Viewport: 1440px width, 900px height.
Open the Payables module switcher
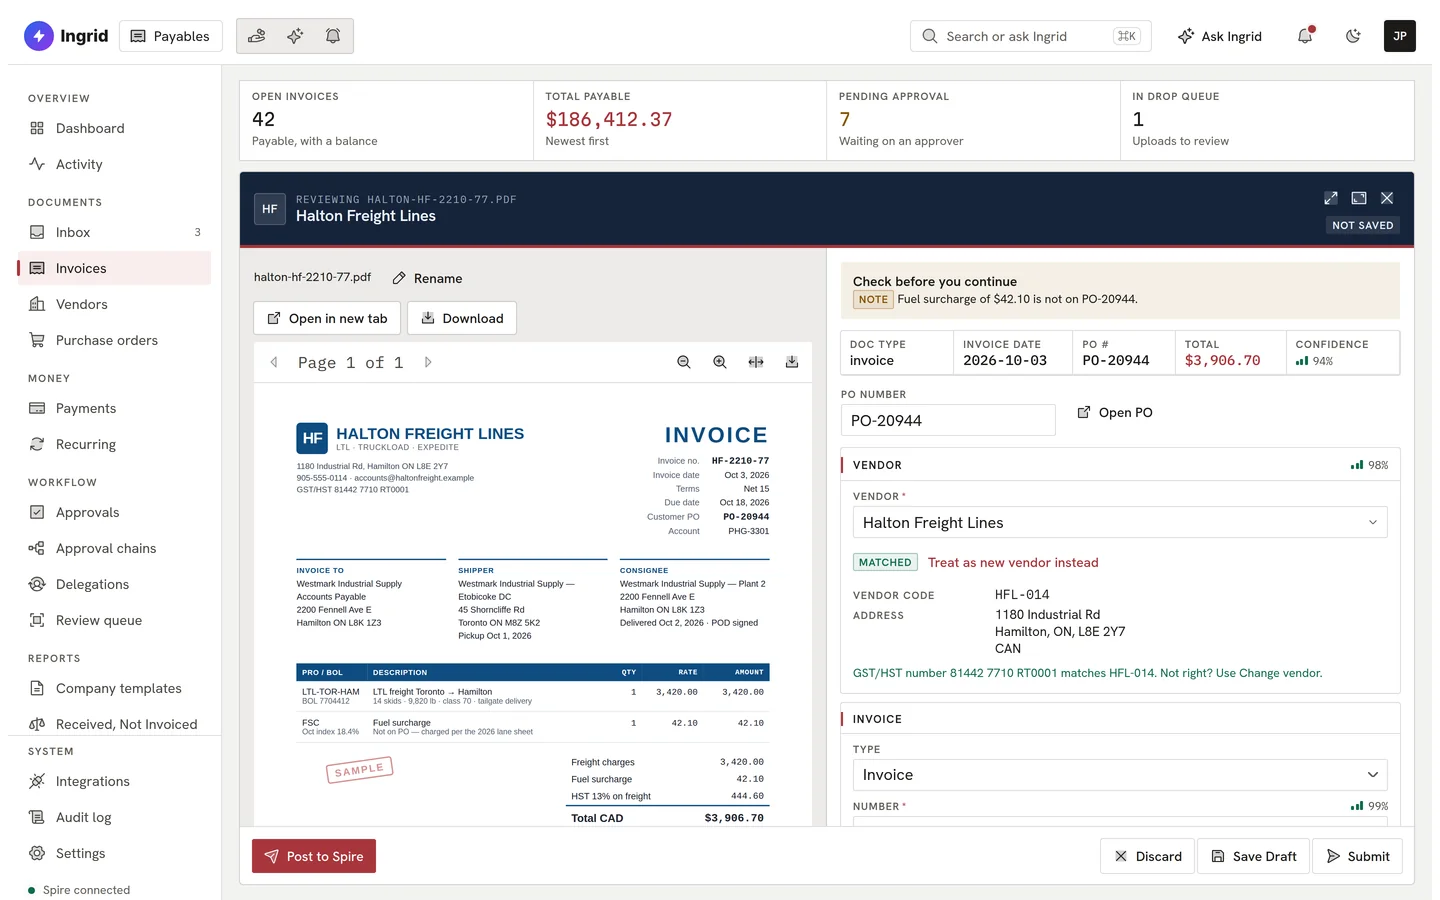(170, 36)
